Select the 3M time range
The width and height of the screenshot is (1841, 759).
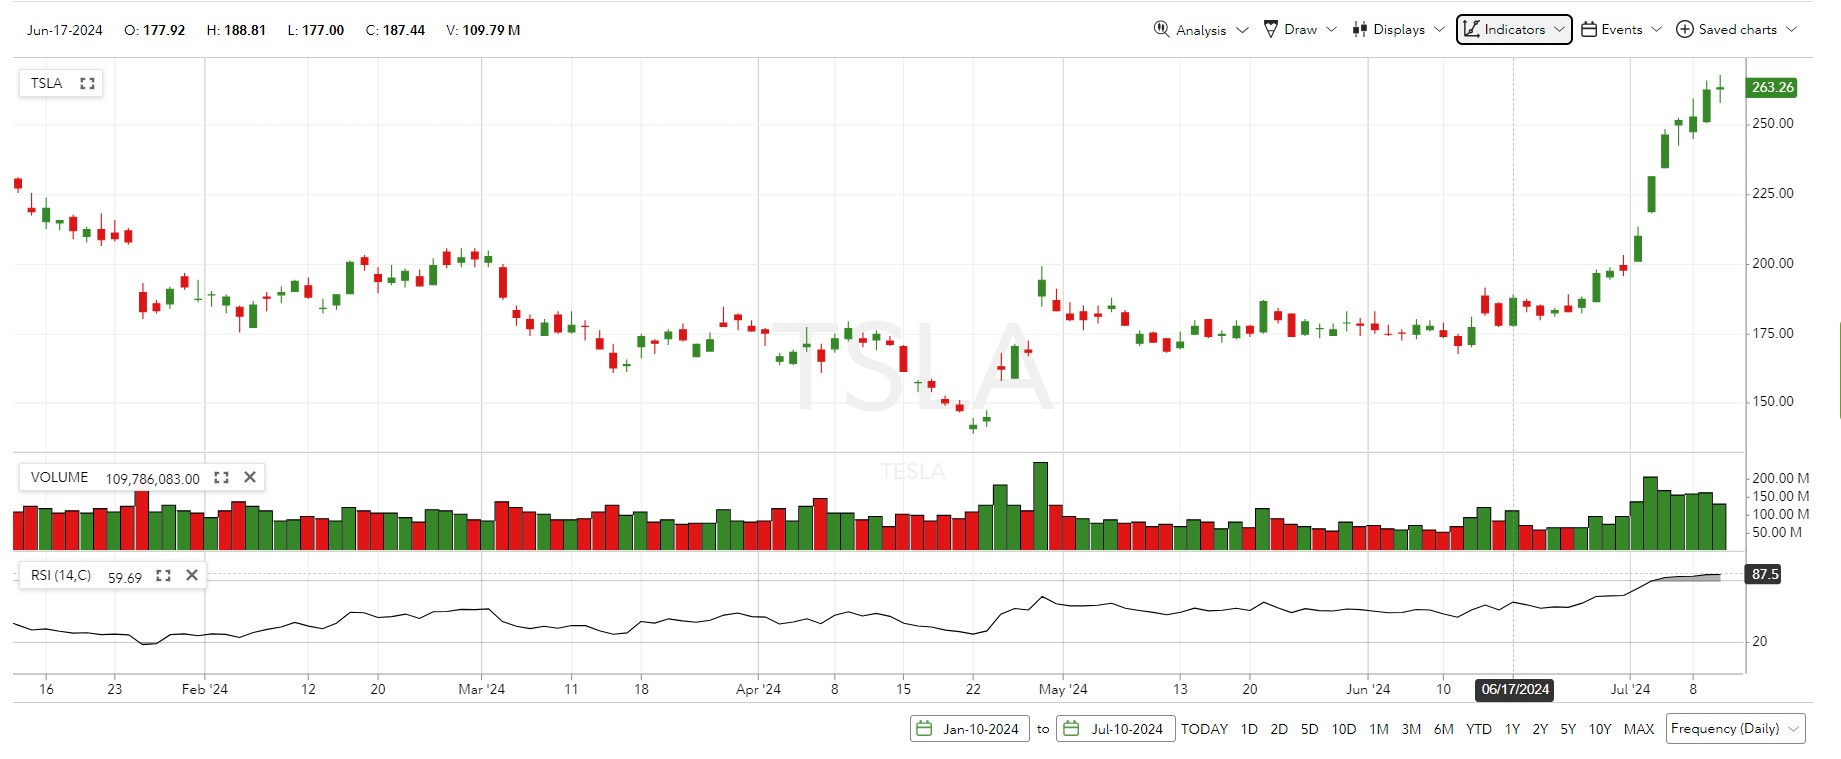click(x=1411, y=729)
